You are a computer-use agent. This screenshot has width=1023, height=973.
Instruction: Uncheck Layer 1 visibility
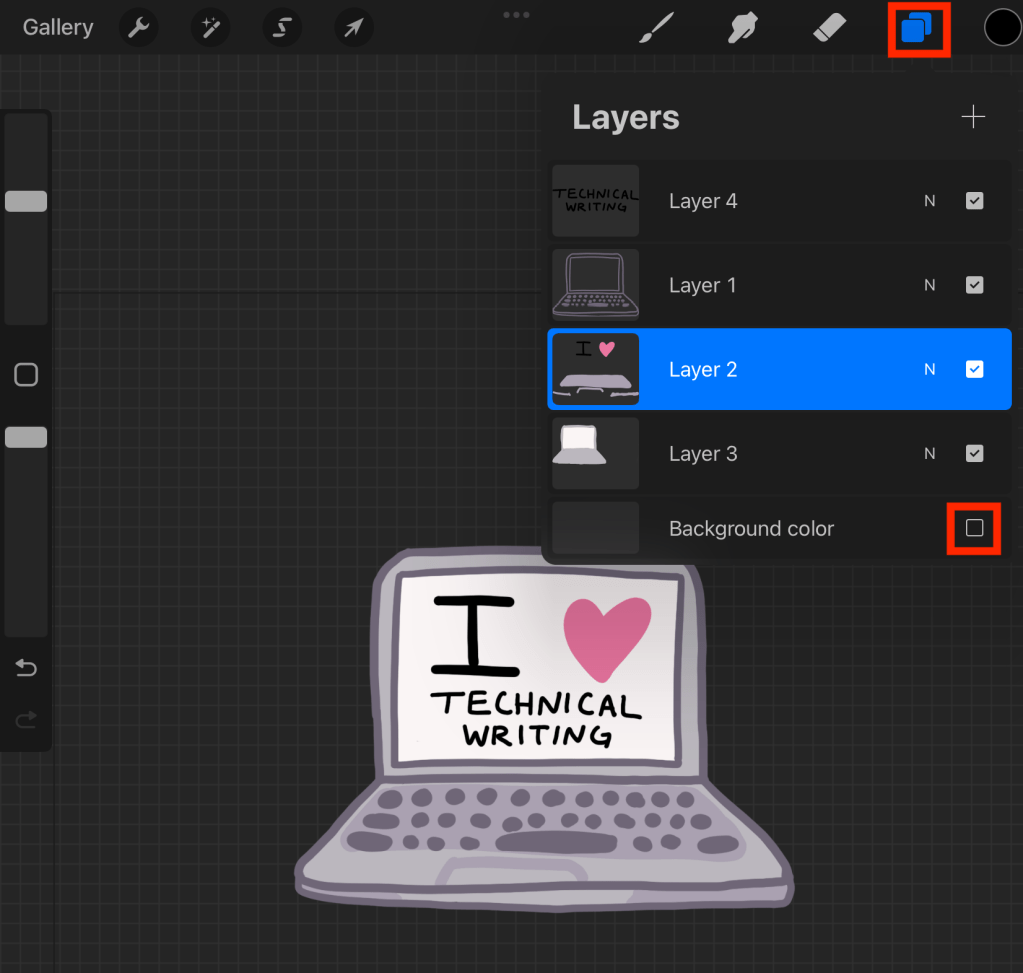(974, 285)
